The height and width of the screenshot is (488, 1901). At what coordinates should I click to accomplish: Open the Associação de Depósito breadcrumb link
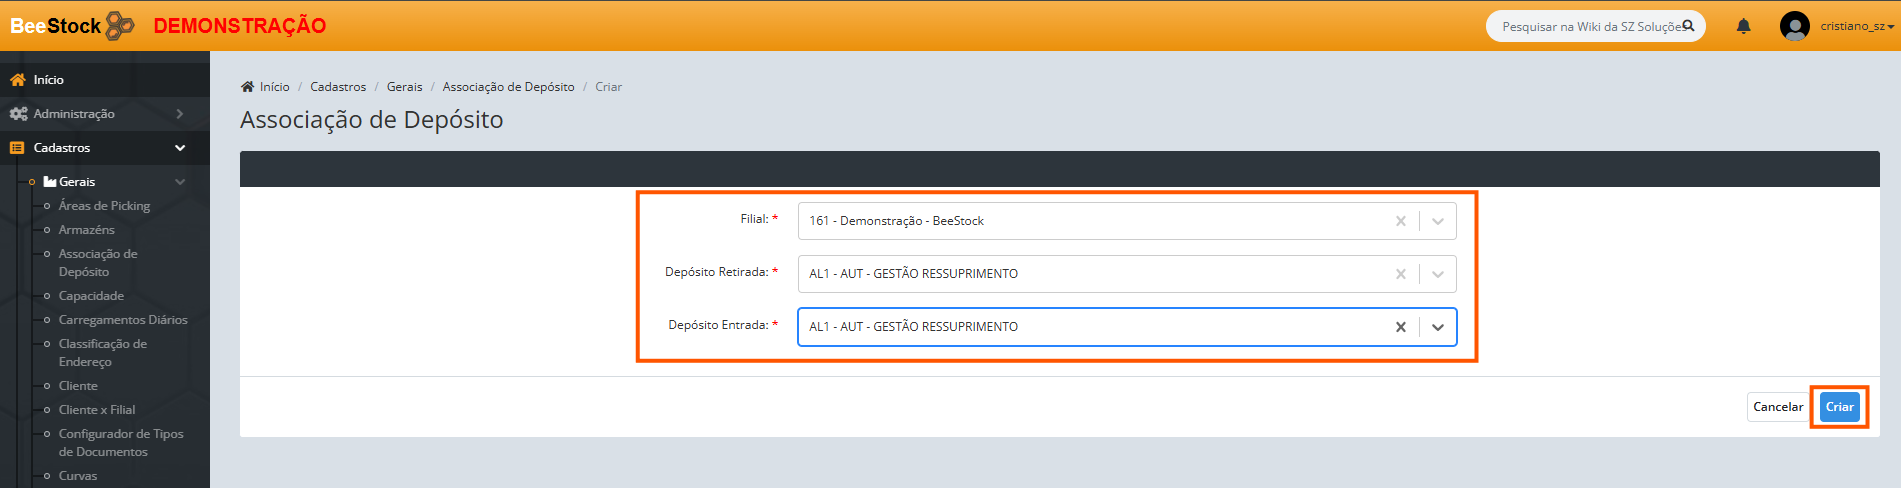point(508,87)
